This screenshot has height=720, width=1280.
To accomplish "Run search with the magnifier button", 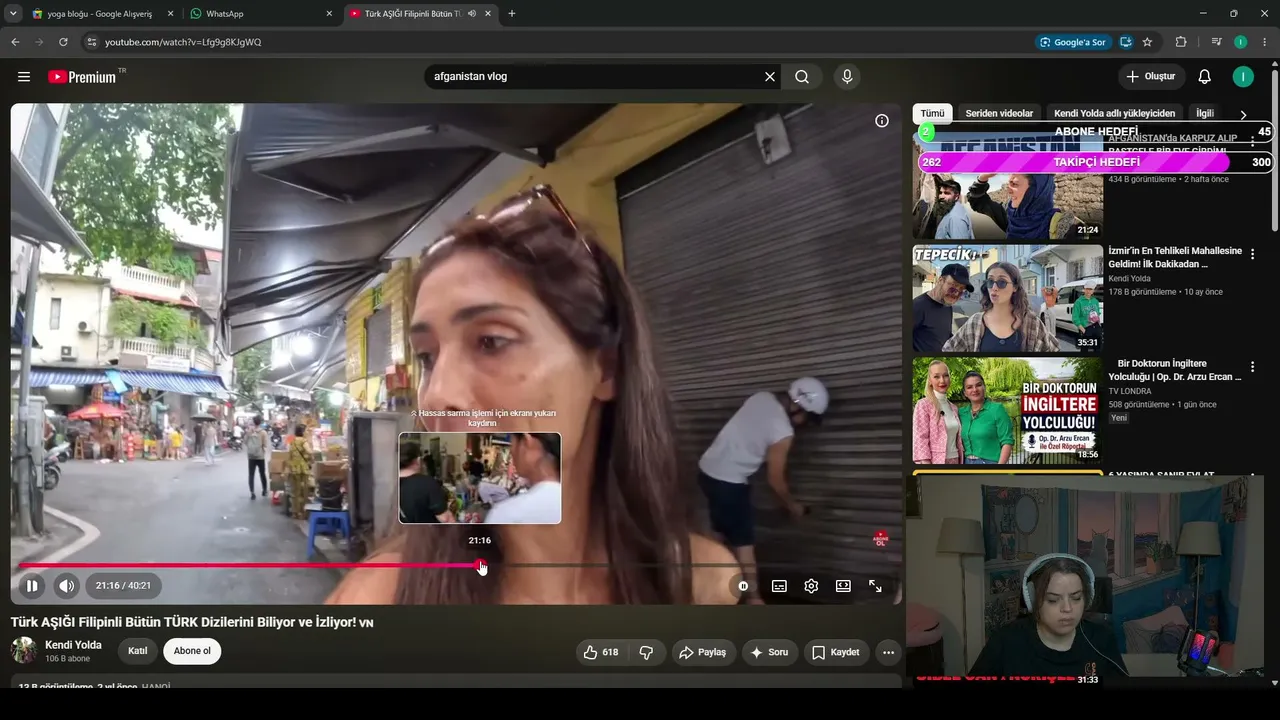I will click(x=802, y=77).
